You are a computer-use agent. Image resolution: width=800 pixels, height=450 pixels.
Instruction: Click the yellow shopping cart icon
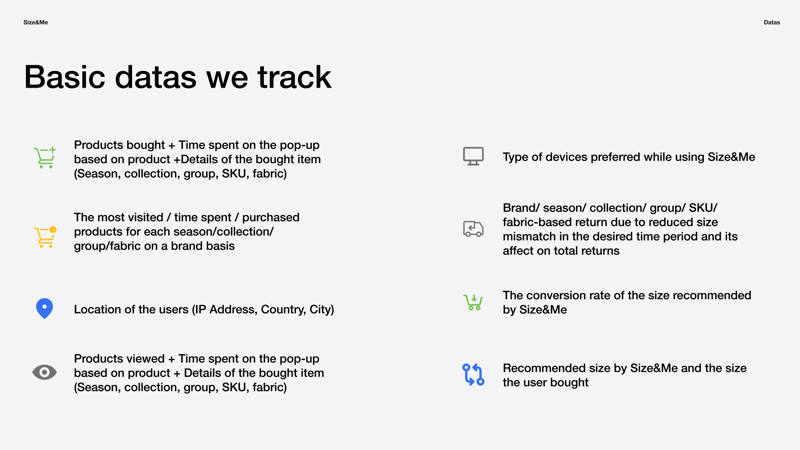(45, 236)
